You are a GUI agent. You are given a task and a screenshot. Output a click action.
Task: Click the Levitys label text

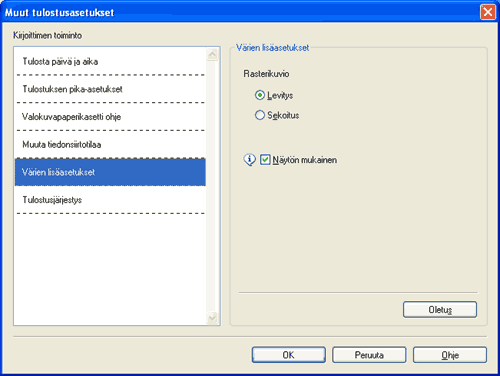(x=280, y=96)
